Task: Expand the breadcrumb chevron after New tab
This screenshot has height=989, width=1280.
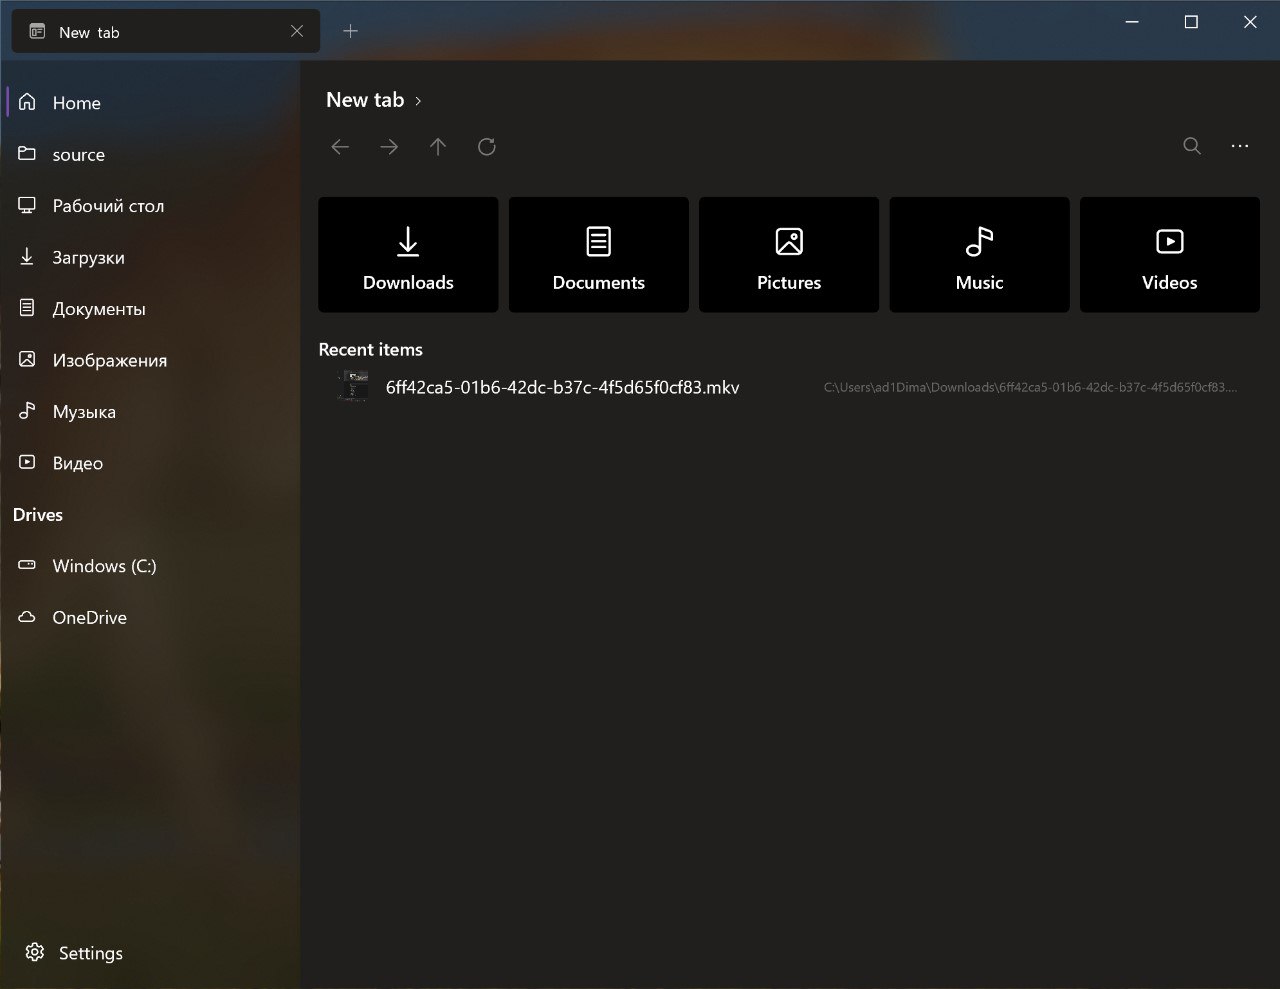Action: tap(418, 101)
